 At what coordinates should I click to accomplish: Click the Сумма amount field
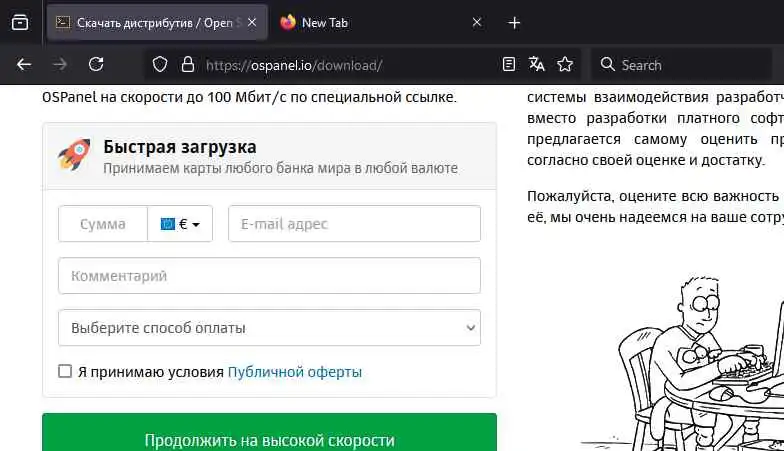(x=103, y=224)
